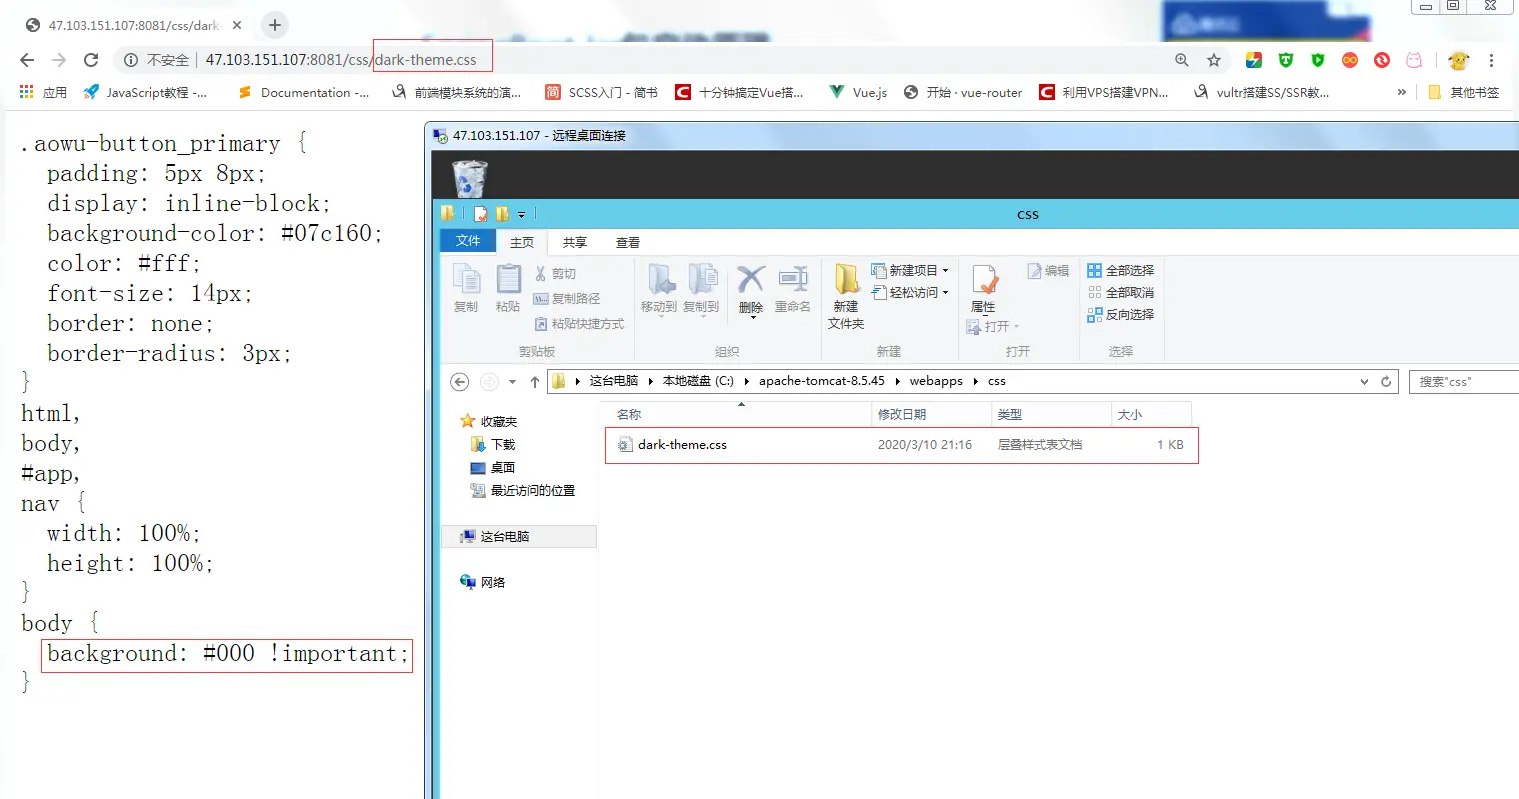Refresh the Explorer folder view

coord(1386,381)
